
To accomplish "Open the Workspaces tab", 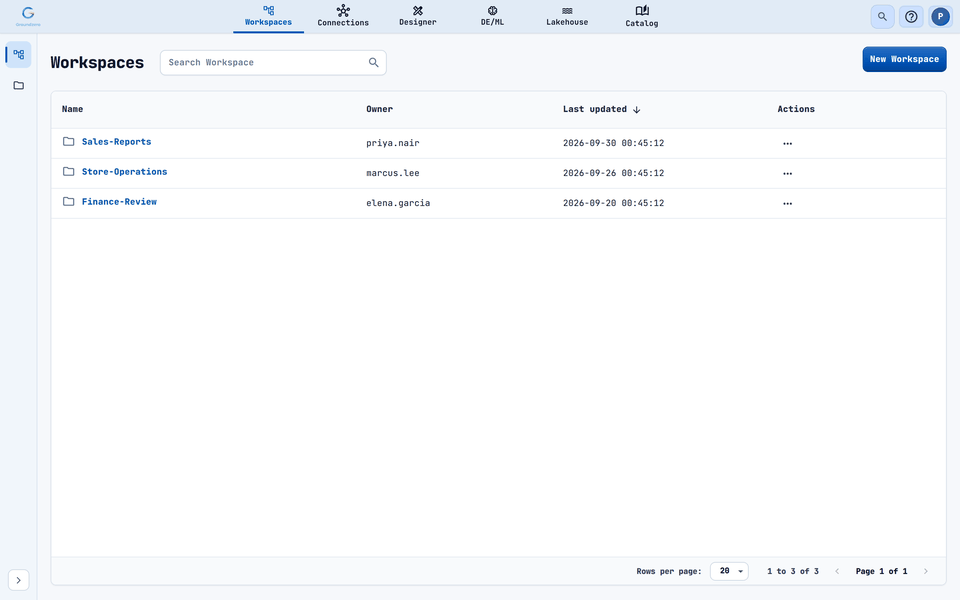I will [x=268, y=17].
